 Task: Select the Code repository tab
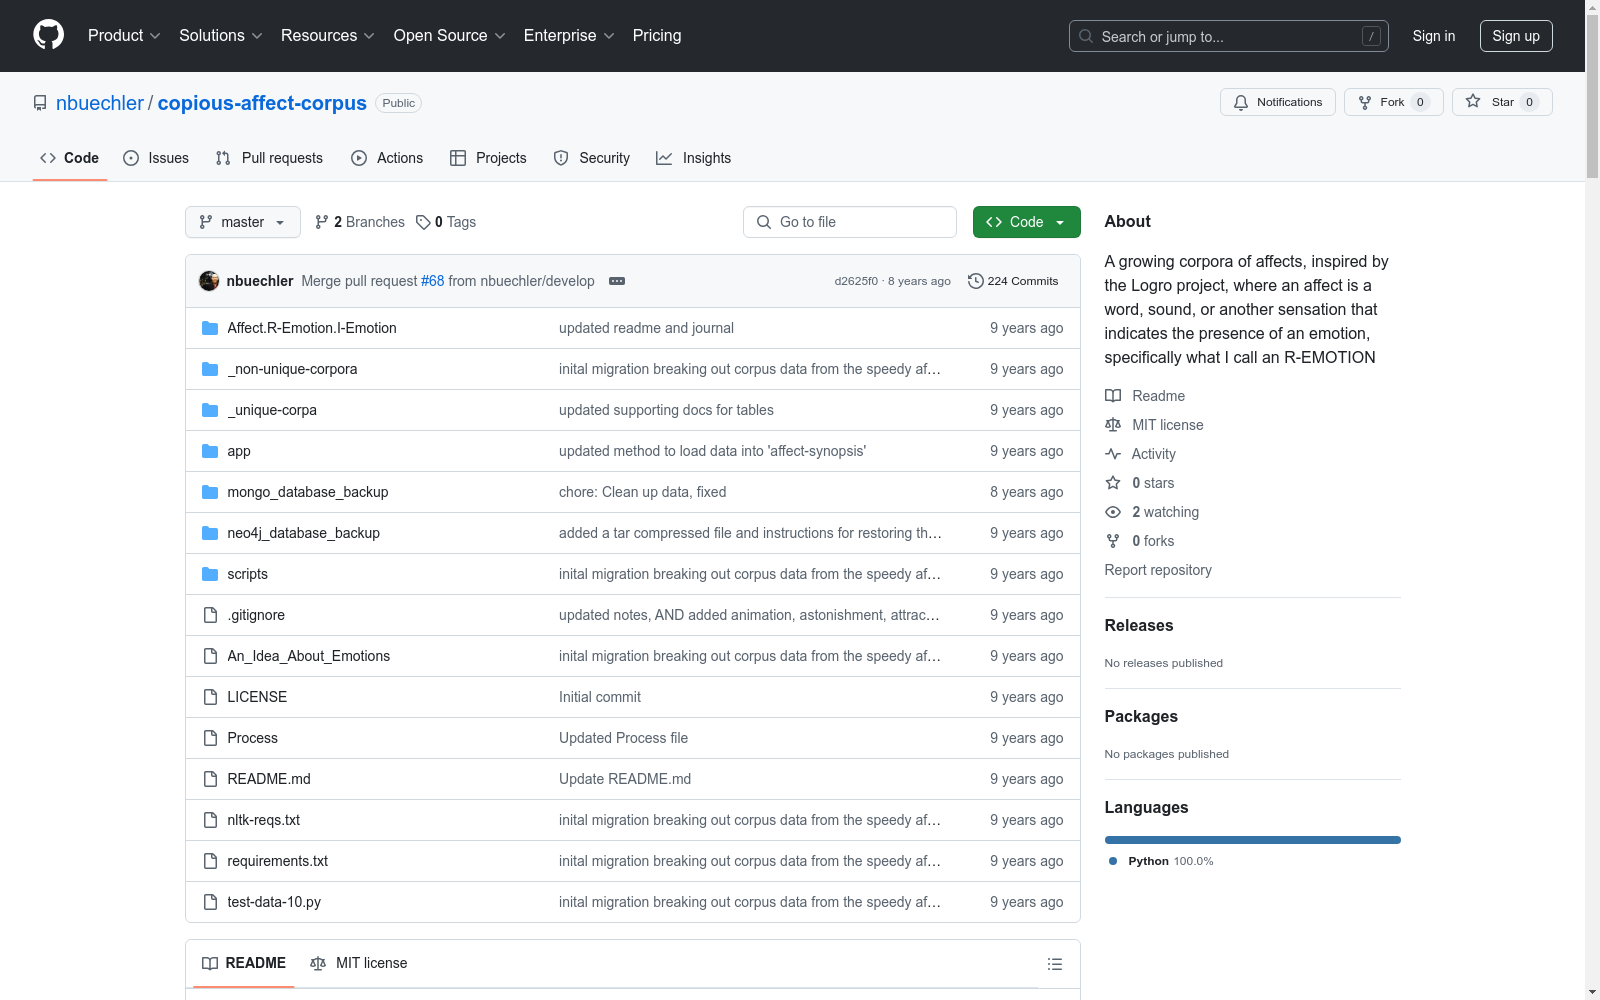(70, 158)
